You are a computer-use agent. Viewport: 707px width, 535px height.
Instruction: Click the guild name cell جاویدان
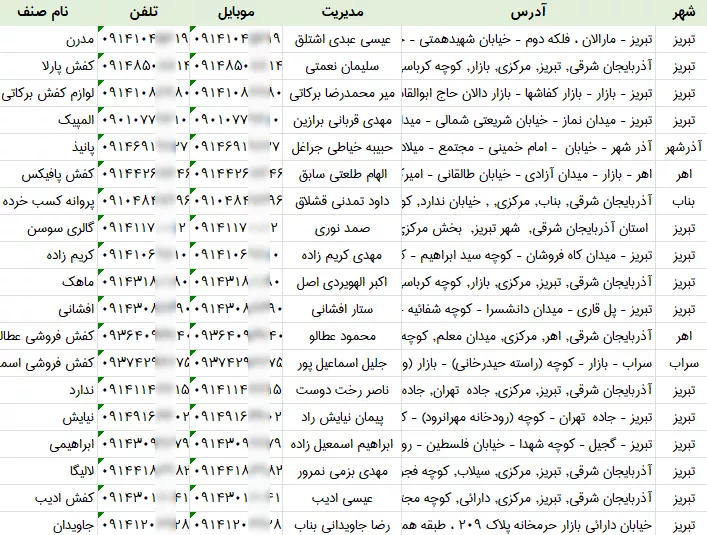tap(49, 525)
